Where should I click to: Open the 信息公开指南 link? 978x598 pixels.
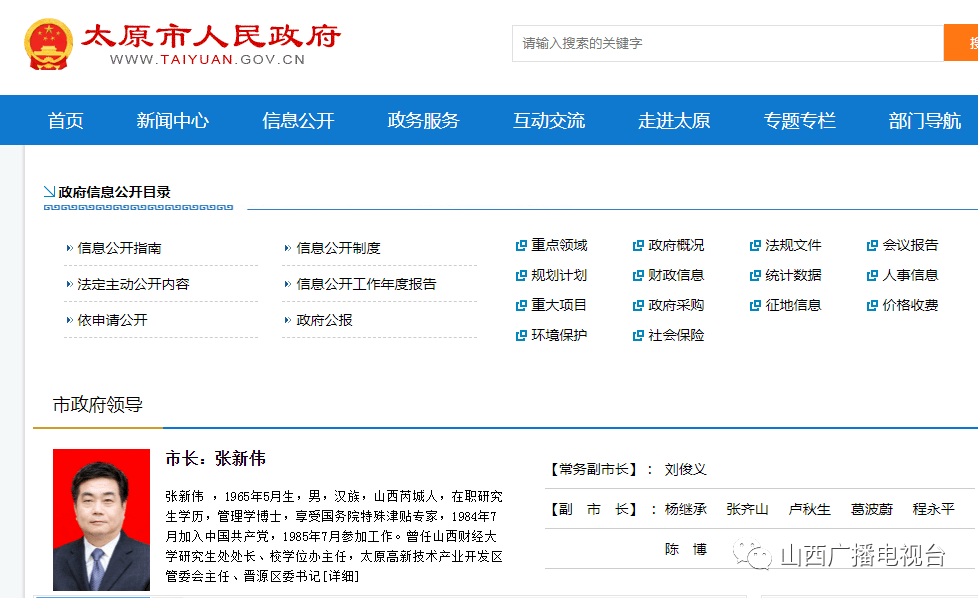tap(119, 248)
